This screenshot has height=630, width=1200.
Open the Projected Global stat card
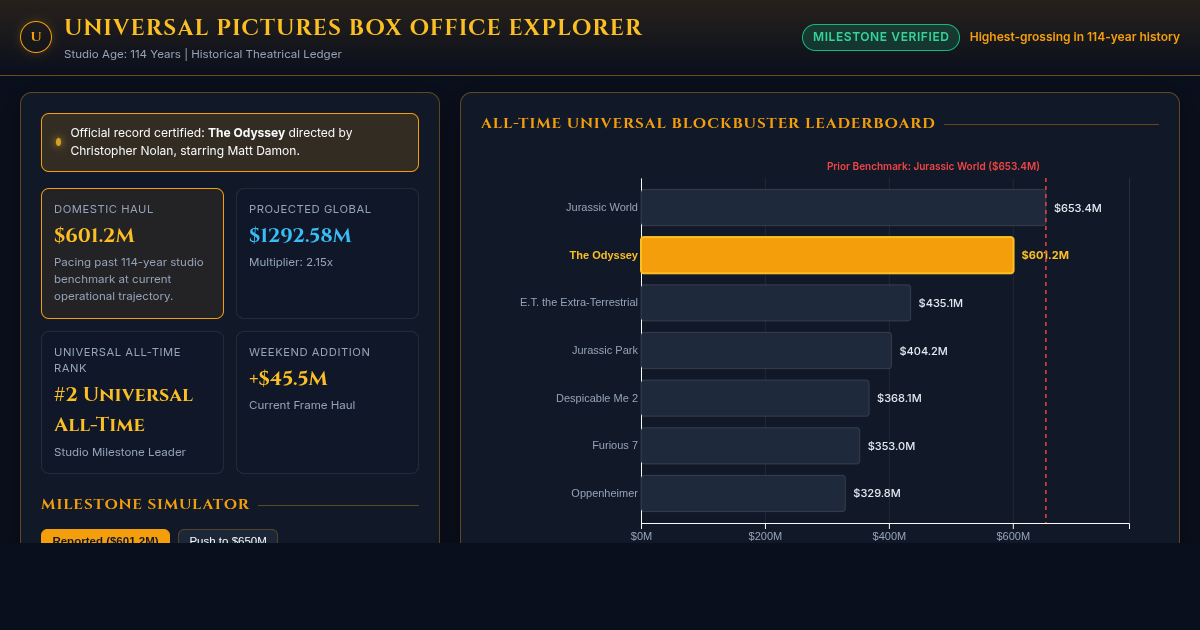point(327,253)
